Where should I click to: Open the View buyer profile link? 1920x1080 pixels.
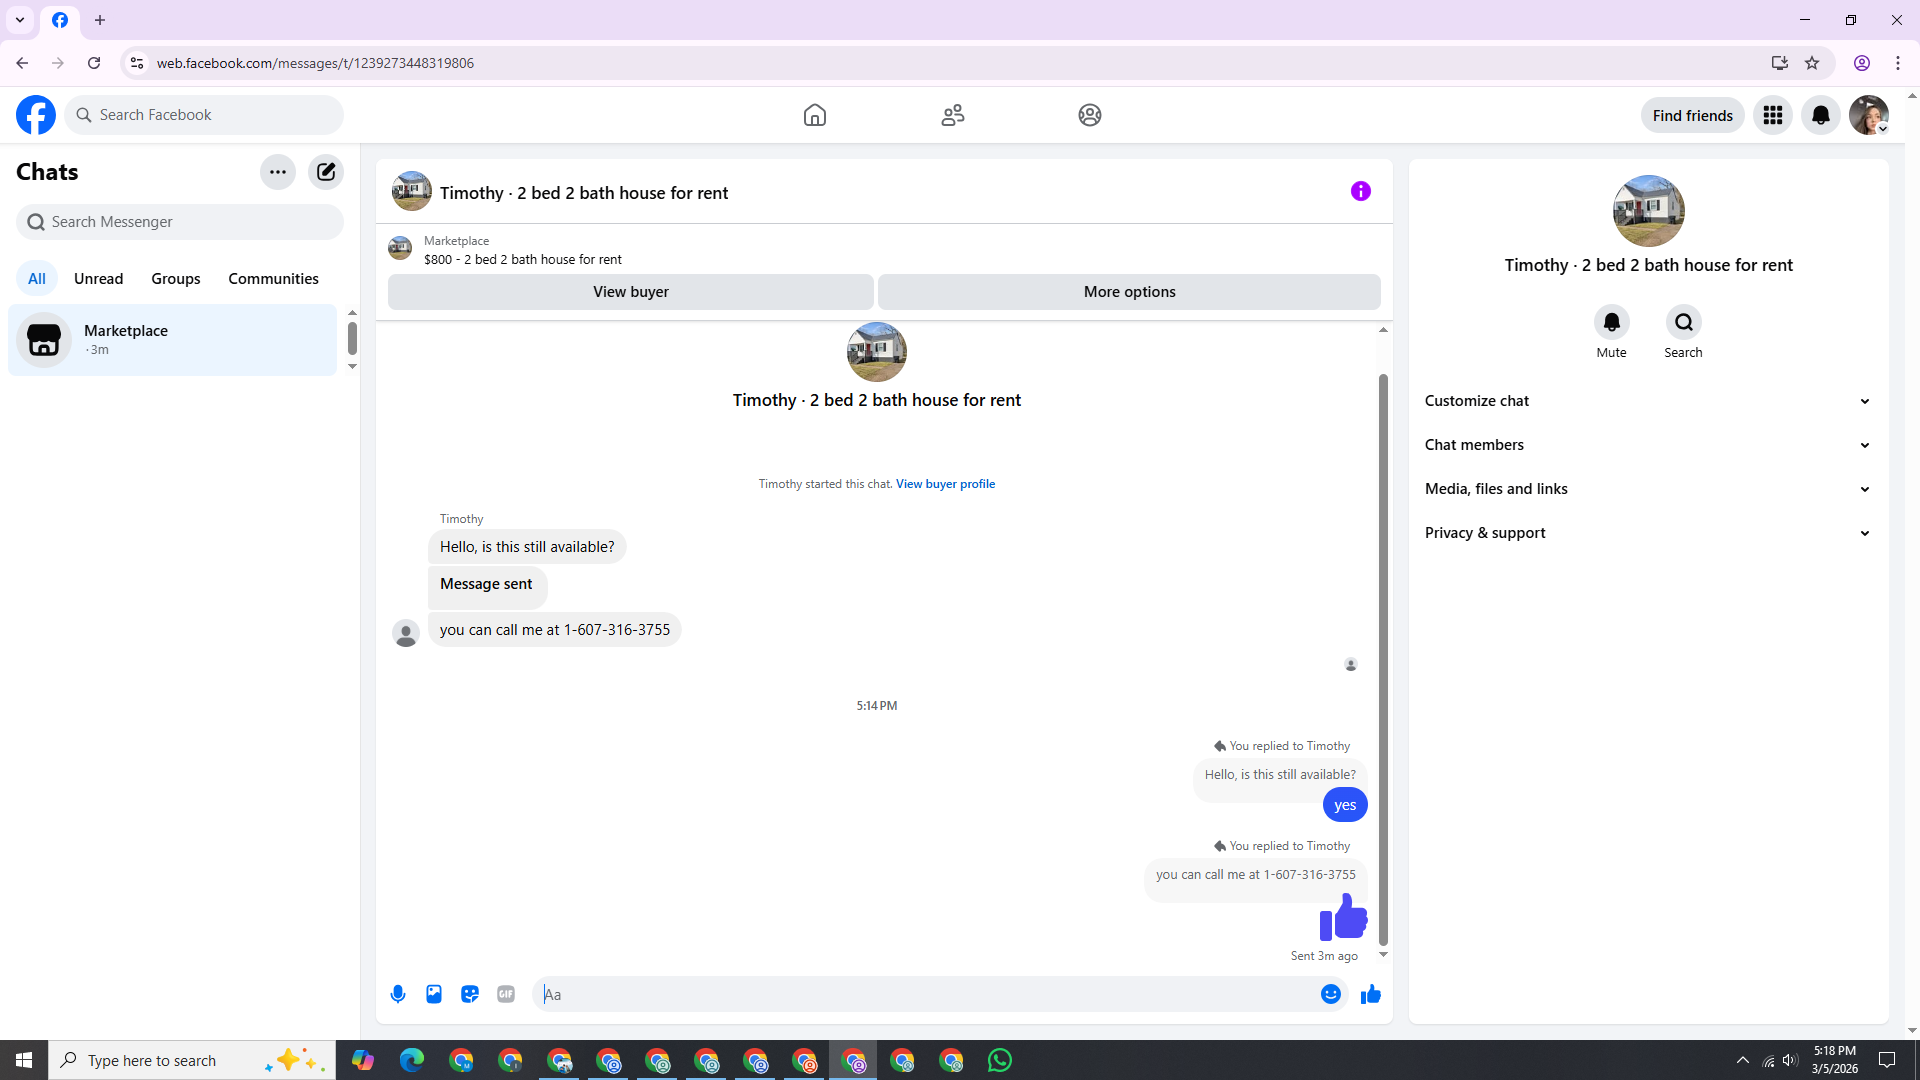pos(945,484)
